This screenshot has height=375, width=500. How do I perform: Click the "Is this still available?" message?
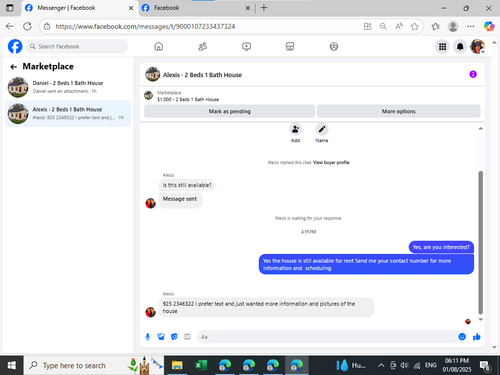click(x=187, y=185)
